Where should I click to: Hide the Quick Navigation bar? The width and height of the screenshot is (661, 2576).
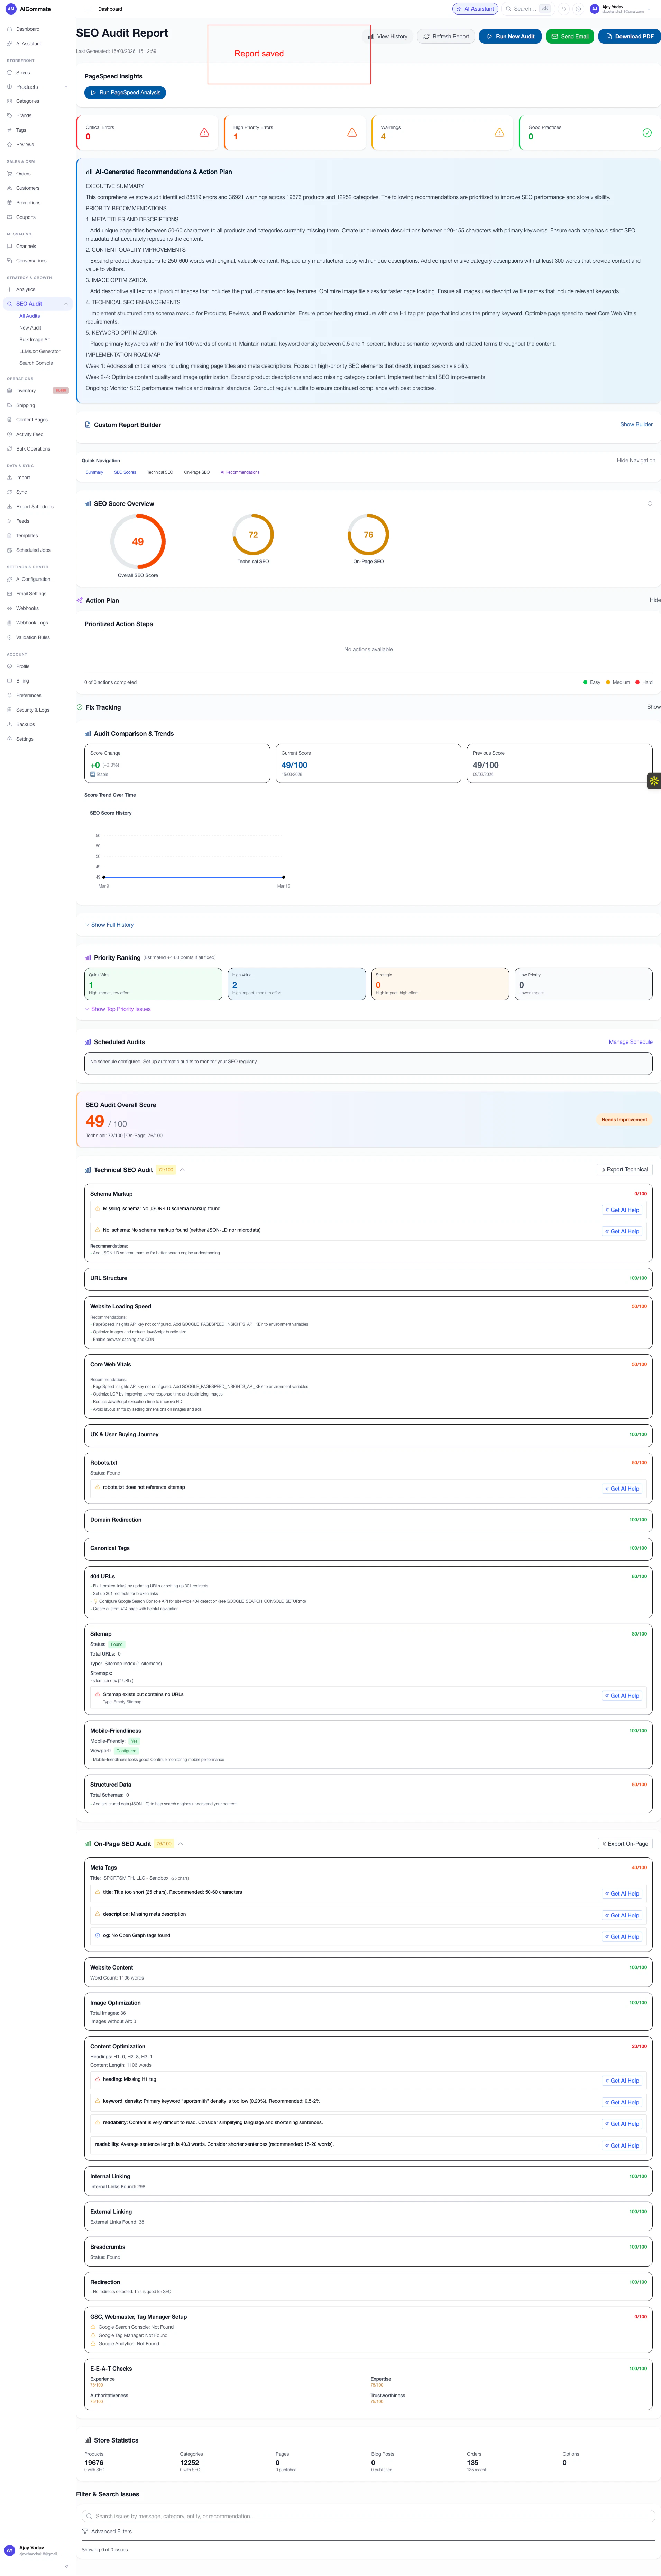[636, 461]
